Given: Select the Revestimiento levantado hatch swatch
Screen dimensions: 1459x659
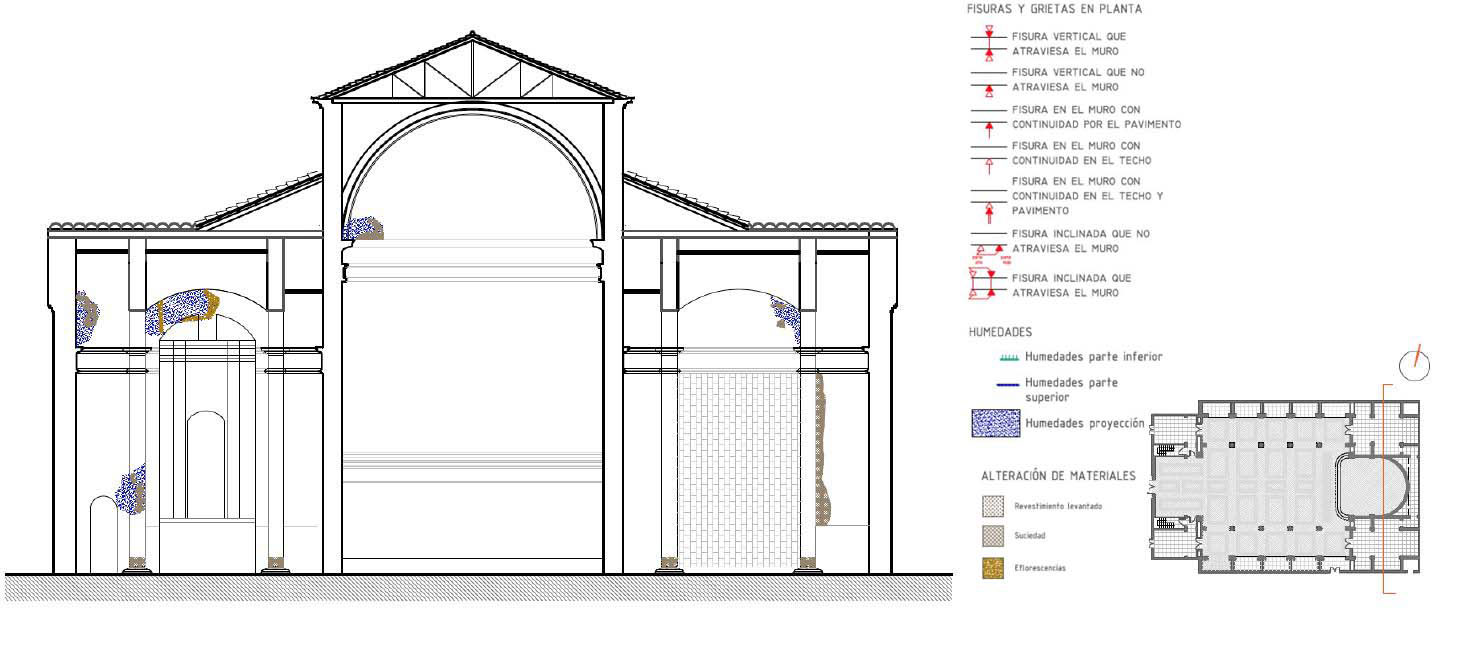Looking at the screenshot, I should click(993, 506).
